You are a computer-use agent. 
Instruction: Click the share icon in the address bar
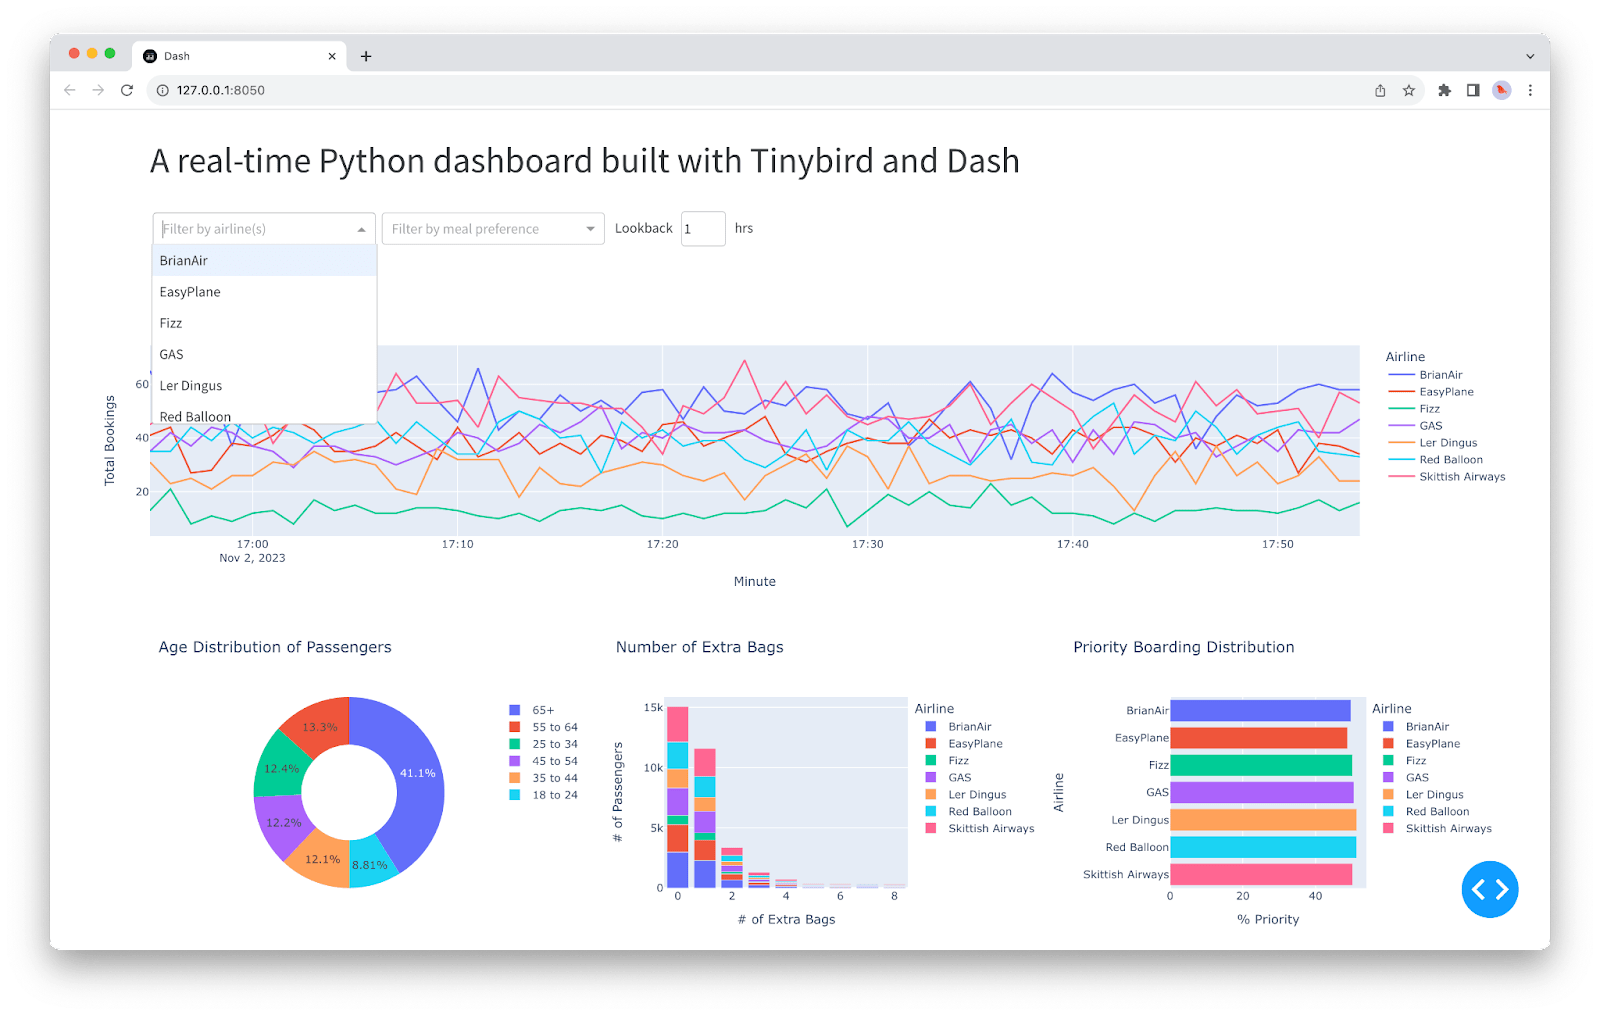pos(1379,90)
